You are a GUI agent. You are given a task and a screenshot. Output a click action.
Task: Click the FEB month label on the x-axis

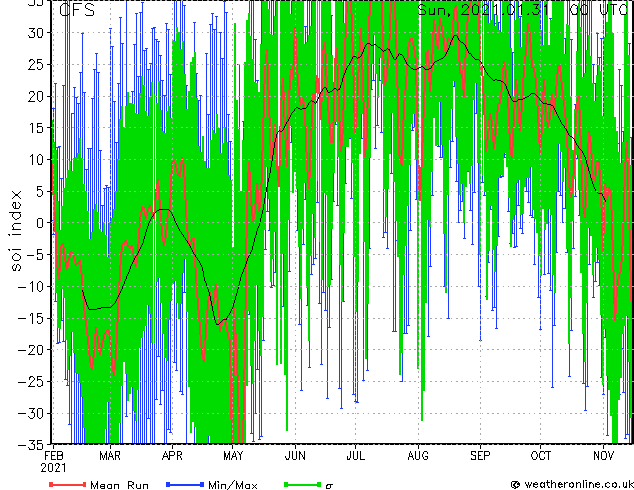[53, 456]
